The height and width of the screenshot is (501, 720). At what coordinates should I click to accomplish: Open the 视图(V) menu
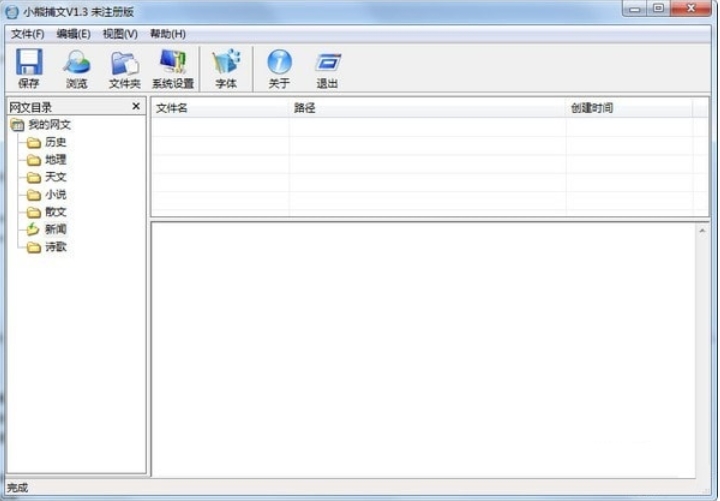point(120,34)
